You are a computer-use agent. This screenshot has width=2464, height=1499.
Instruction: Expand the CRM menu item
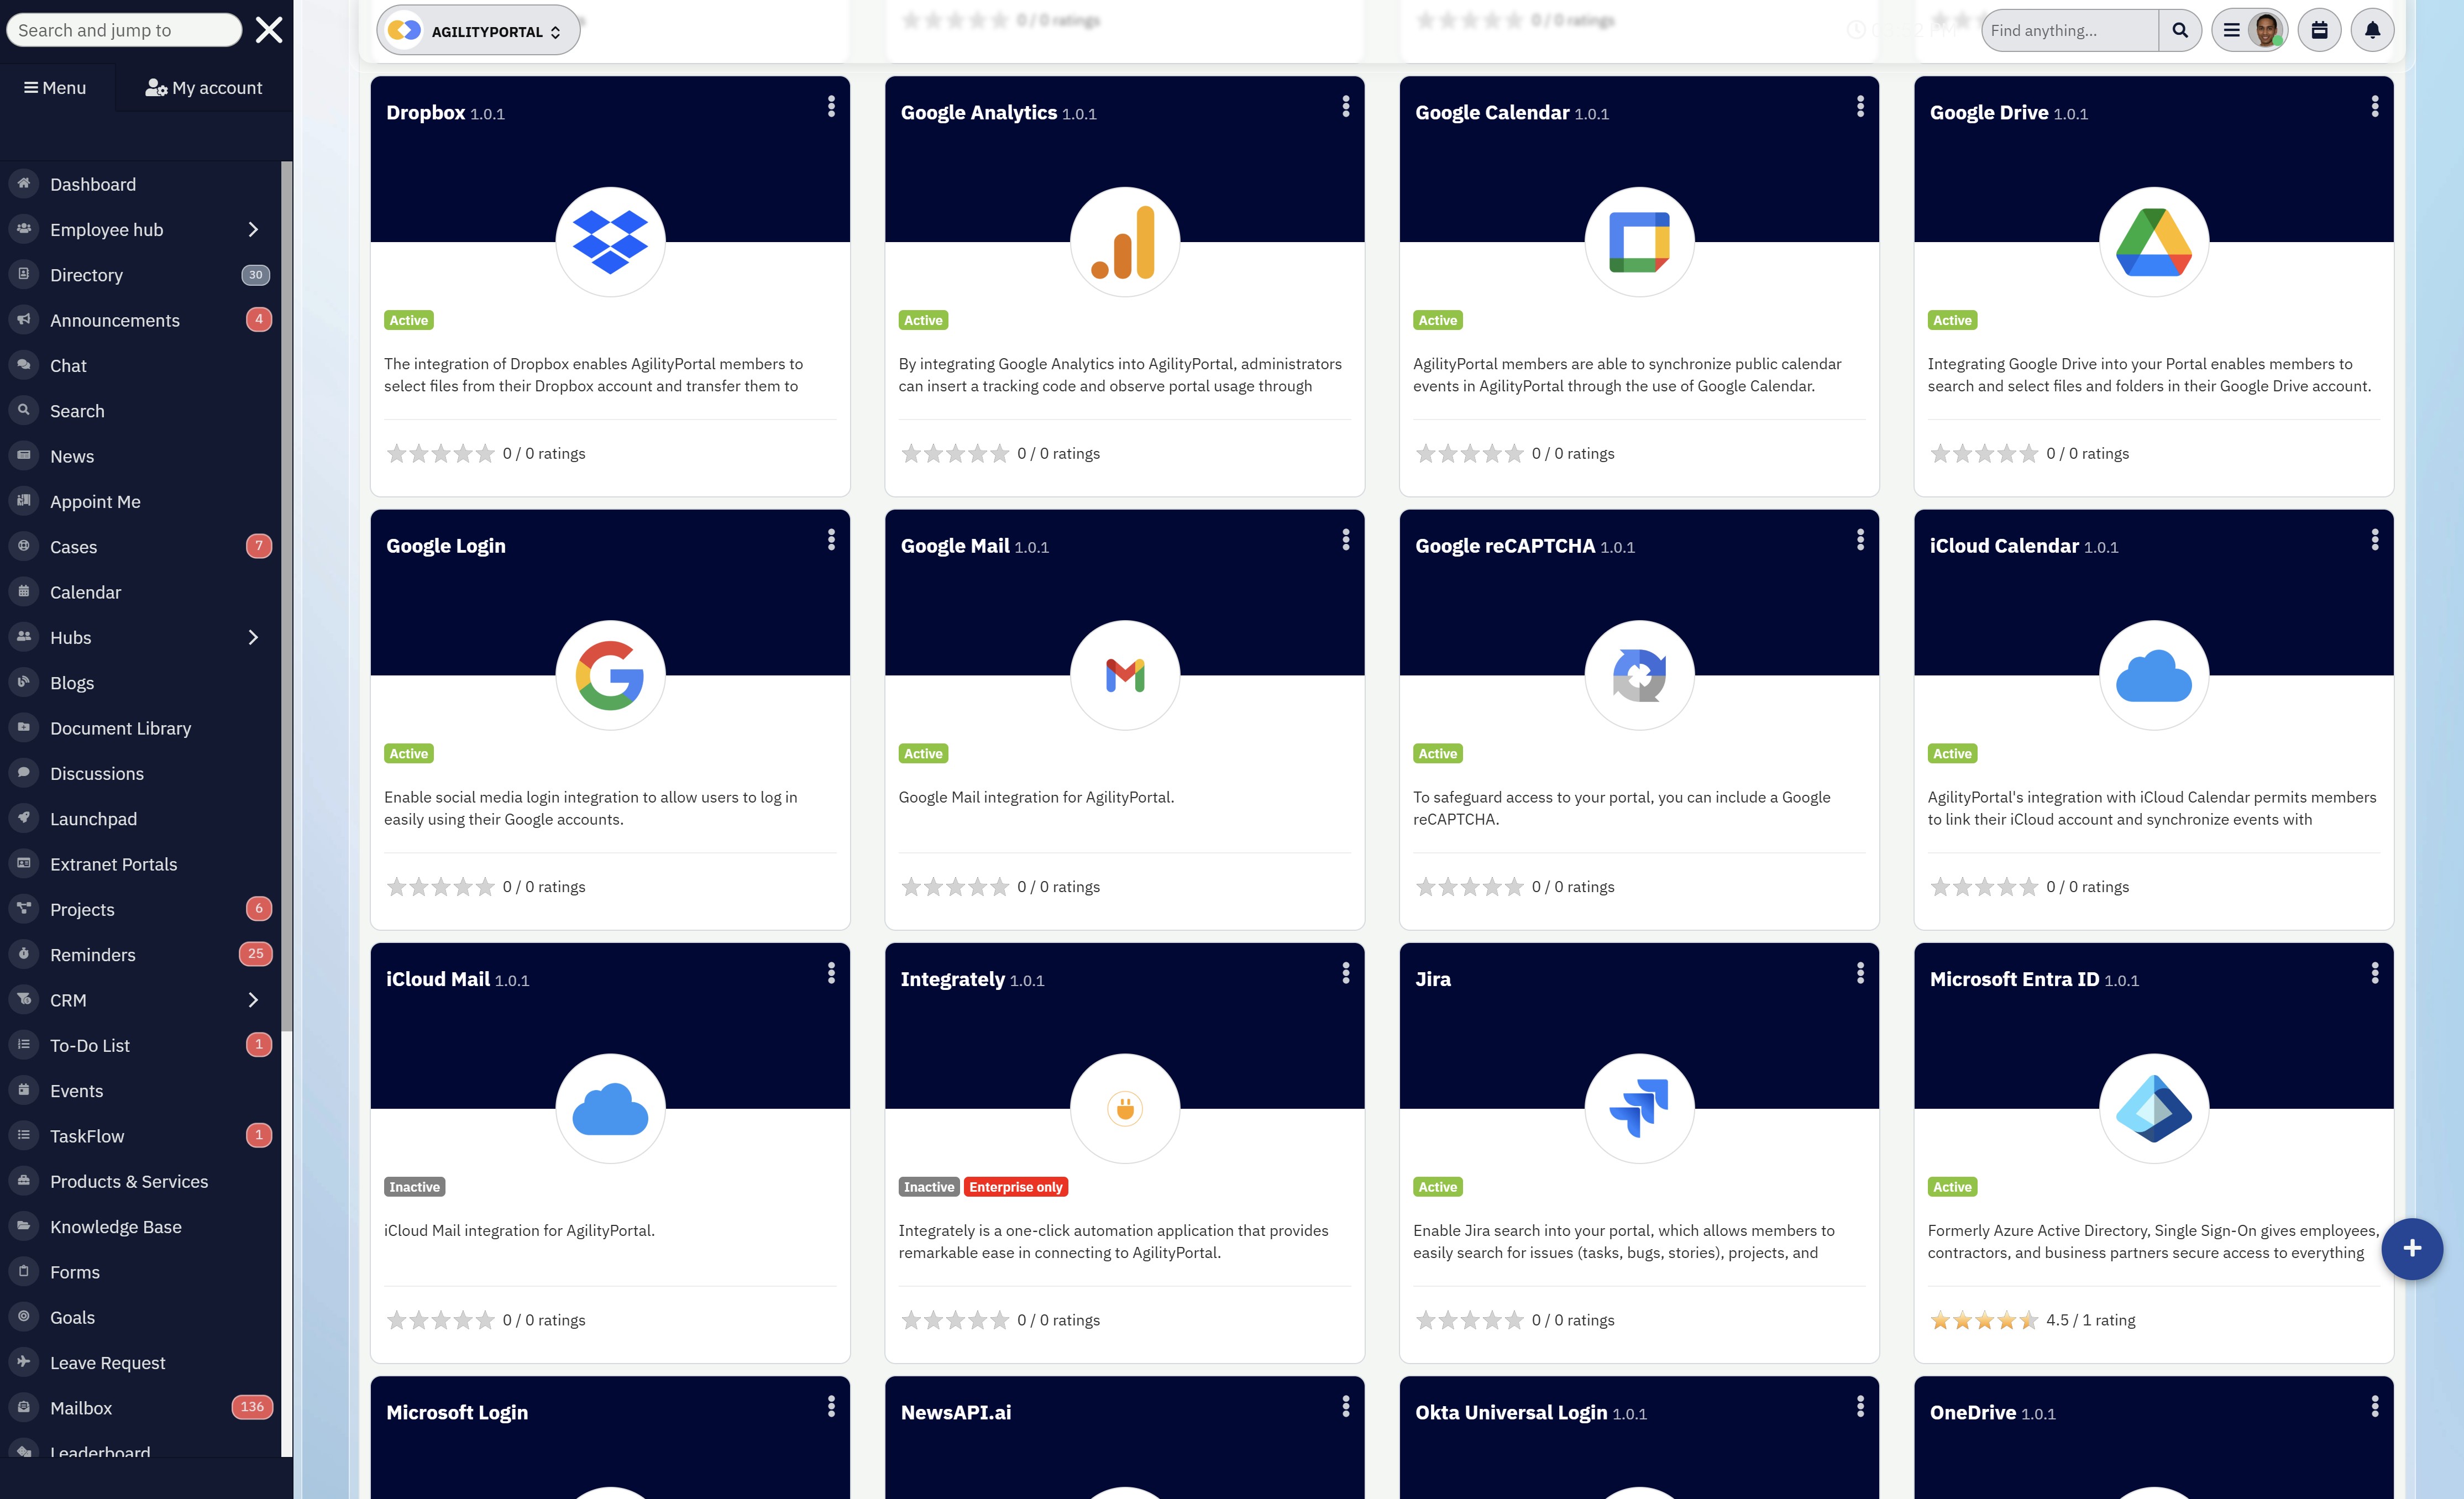(x=253, y=1000)
